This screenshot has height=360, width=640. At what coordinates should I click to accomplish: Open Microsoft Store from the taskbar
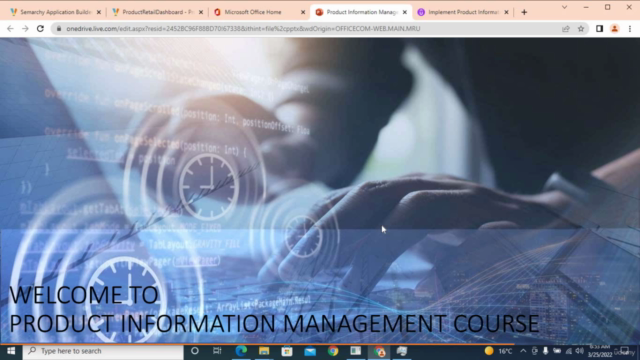(287, 351)
